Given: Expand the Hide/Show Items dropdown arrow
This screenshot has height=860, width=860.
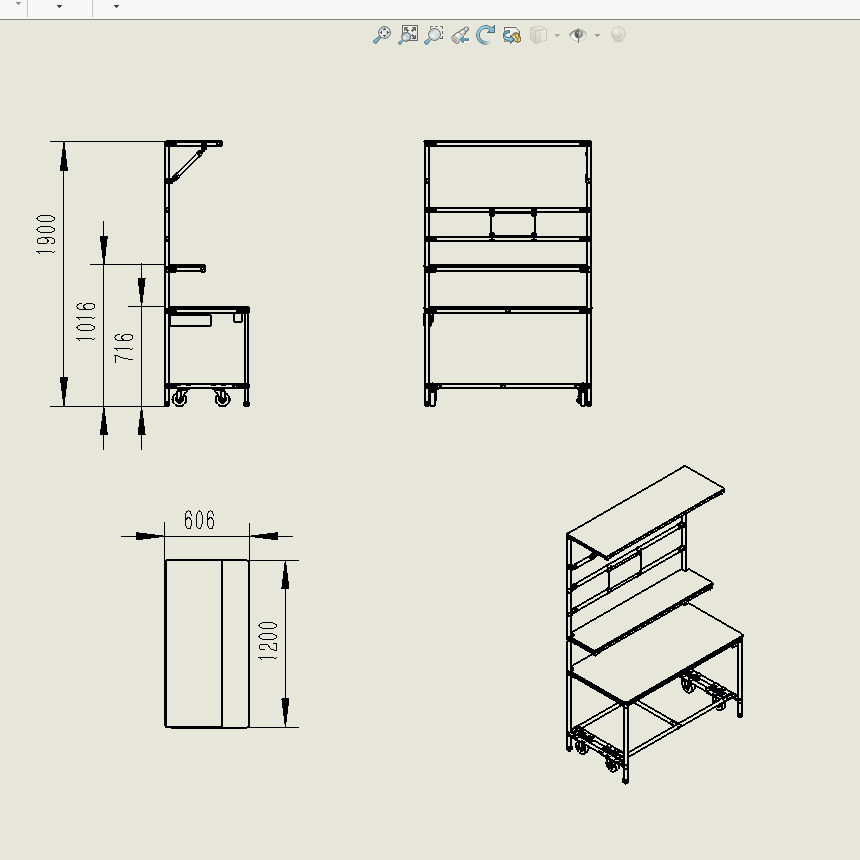Looking at the screenshot, I should coord(597,36).
